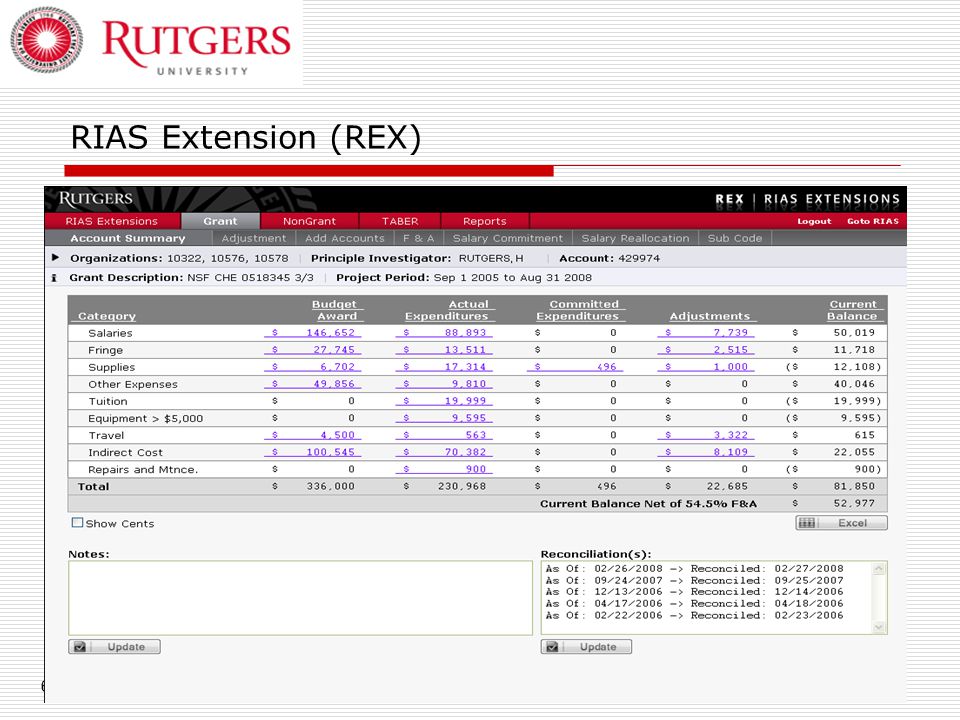This screenshot has width=960, height=720.
Task: Export the table with the Excel button
Action: pyautogui.click(x=841, y=523)
